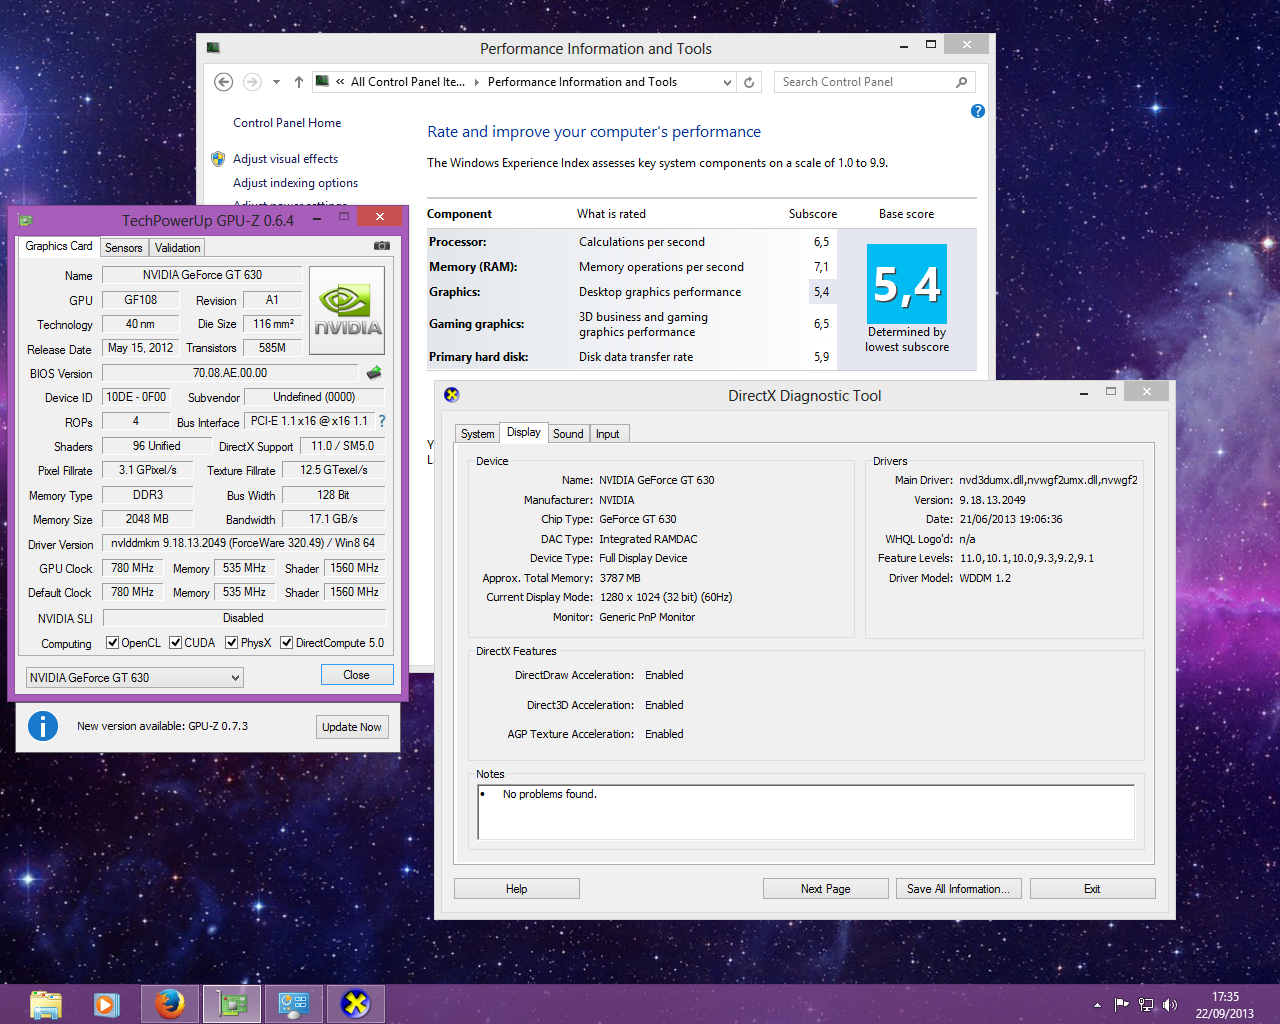Go up one level in Control Panel
The image size is (1280, 1024).
pyautogui.click(x=299, y=82)
